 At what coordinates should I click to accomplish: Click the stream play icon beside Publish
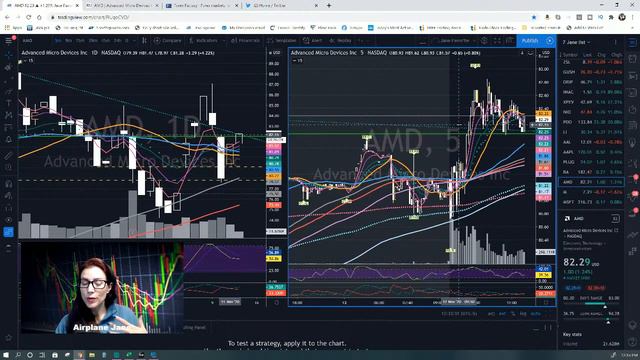(x=549, y=40)
